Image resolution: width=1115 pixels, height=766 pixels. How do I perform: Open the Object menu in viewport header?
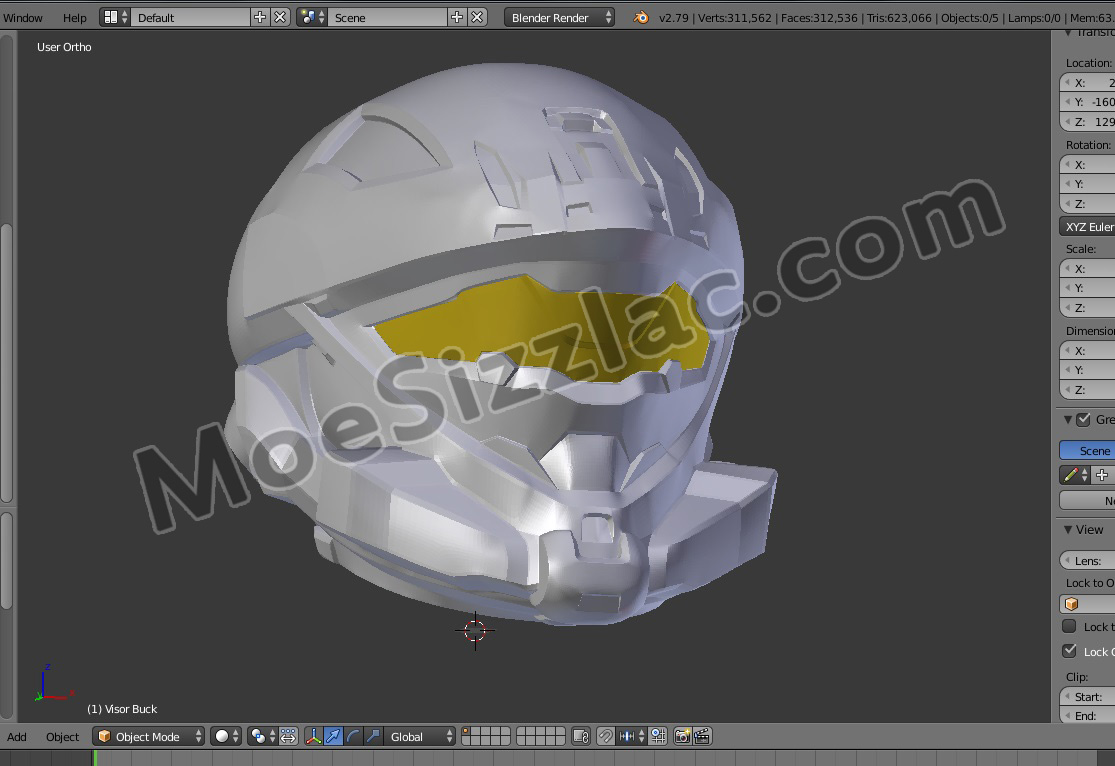coord(63,737)
